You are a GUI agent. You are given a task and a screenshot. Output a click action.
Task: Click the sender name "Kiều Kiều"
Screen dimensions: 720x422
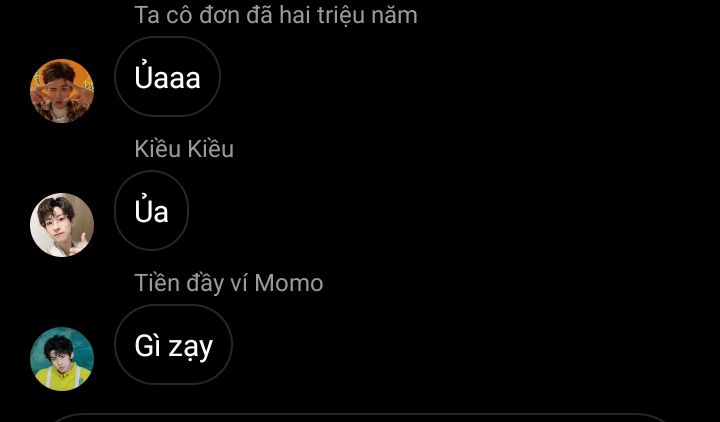[x=184, y=149]
